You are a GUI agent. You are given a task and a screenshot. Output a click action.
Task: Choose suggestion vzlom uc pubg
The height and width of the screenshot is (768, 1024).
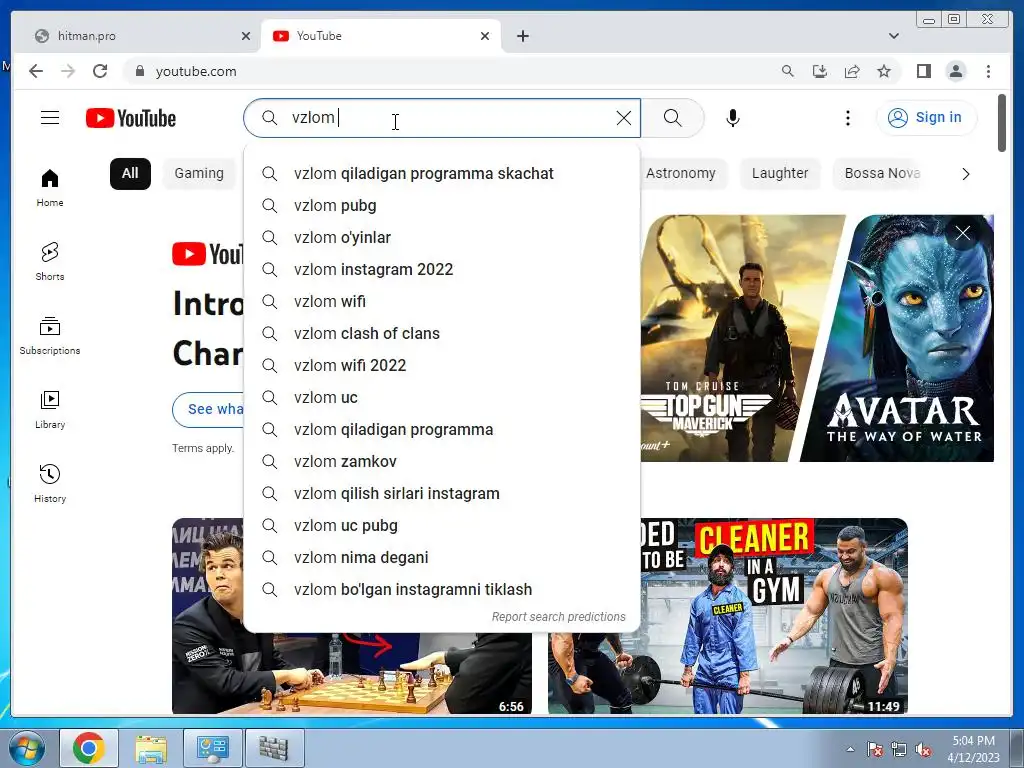(442, 525)
